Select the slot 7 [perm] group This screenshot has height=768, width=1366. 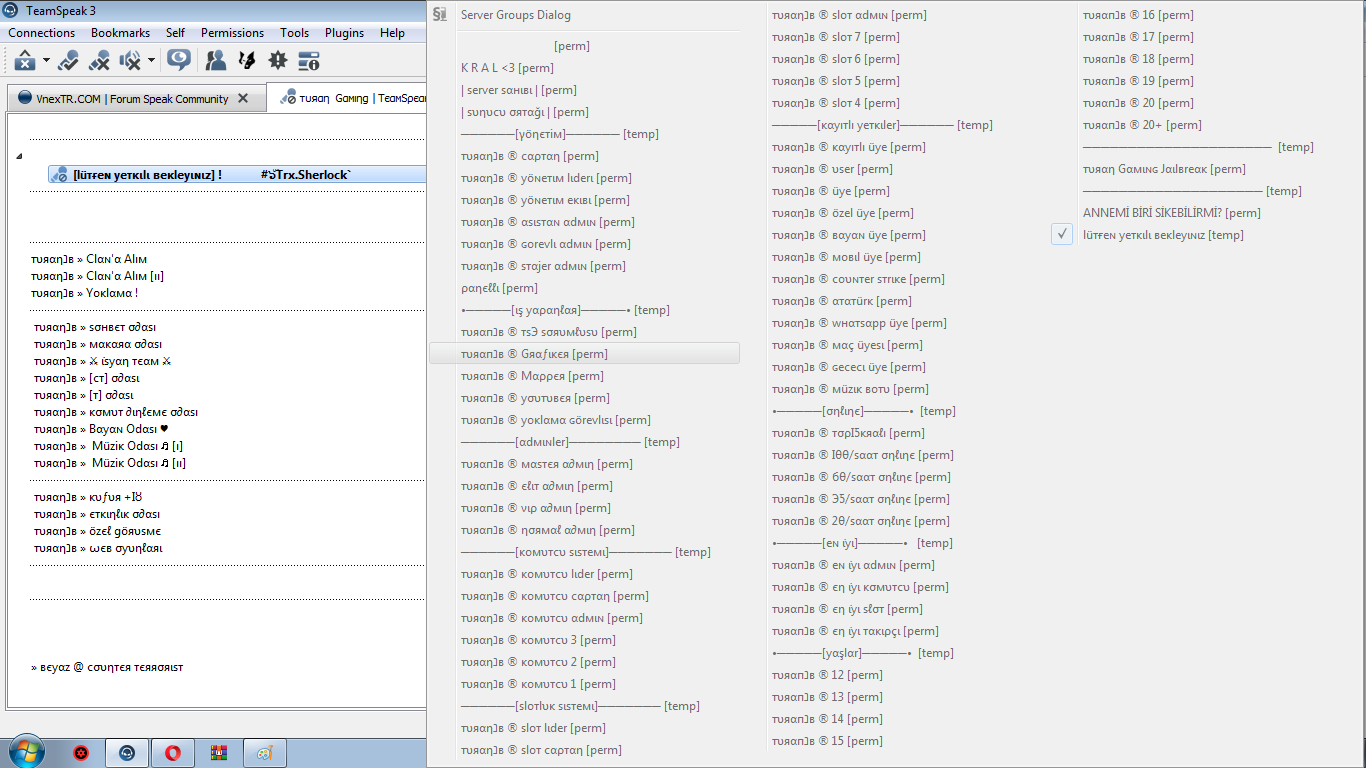(x=836, y=37)
